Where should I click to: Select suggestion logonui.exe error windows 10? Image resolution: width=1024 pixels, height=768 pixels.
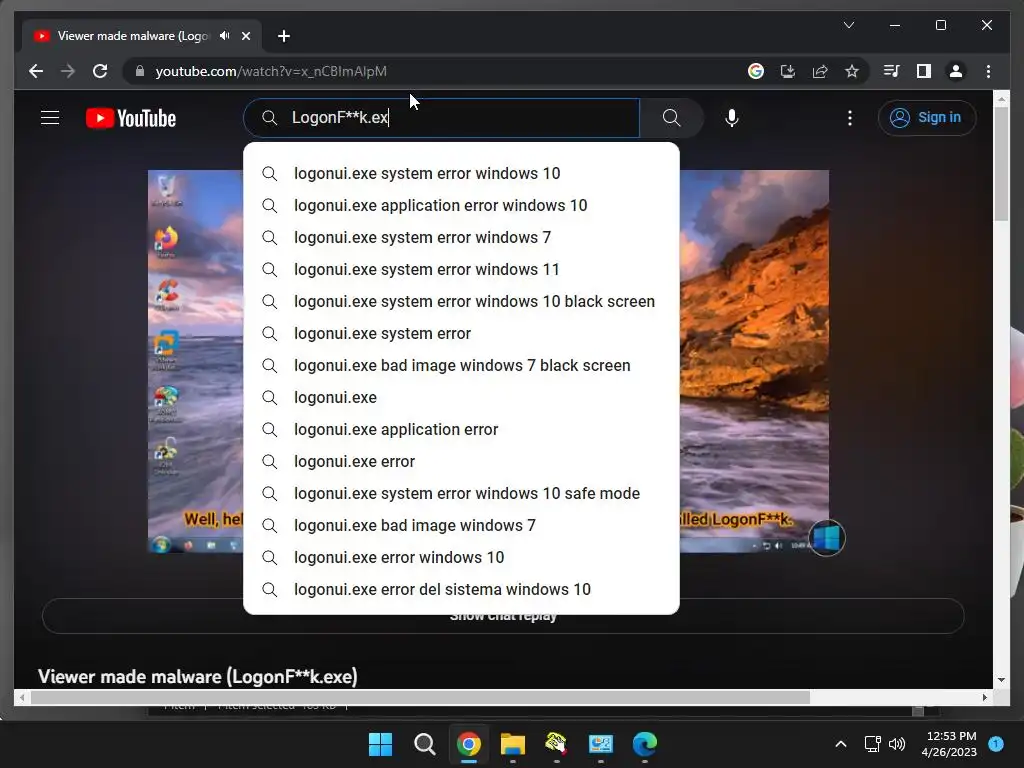click(461, 557)
